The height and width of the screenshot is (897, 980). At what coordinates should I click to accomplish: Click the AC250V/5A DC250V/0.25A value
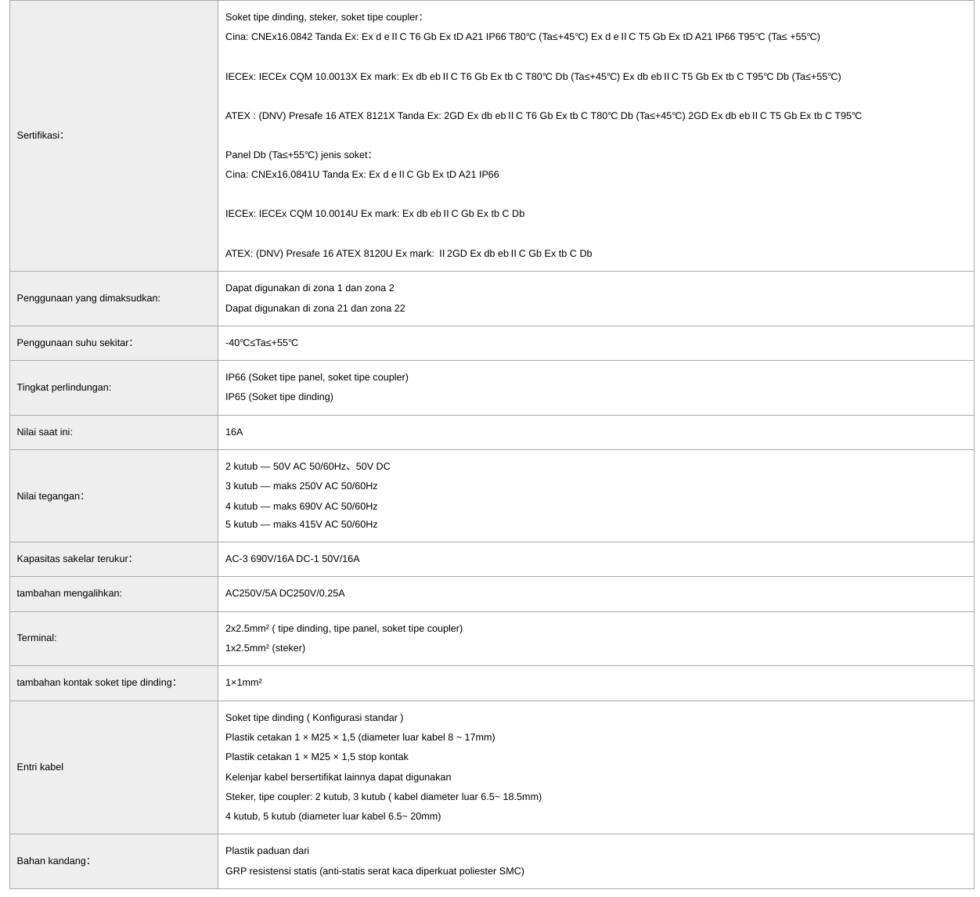[285, 593]
